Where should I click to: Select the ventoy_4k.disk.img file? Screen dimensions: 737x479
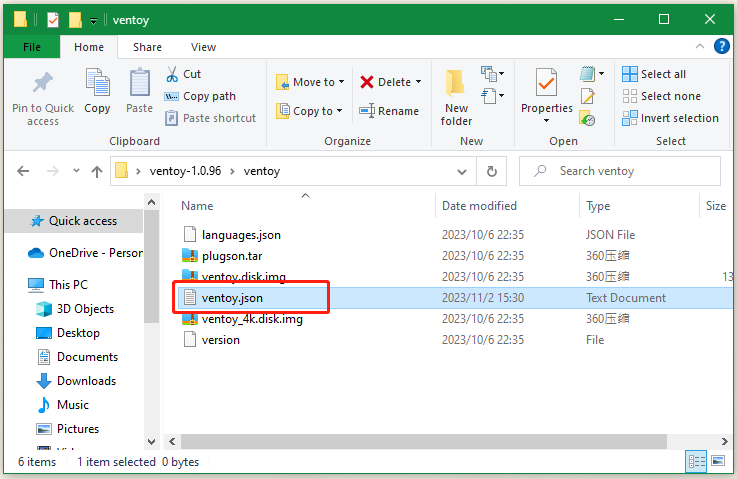click(x=252, y=319)
